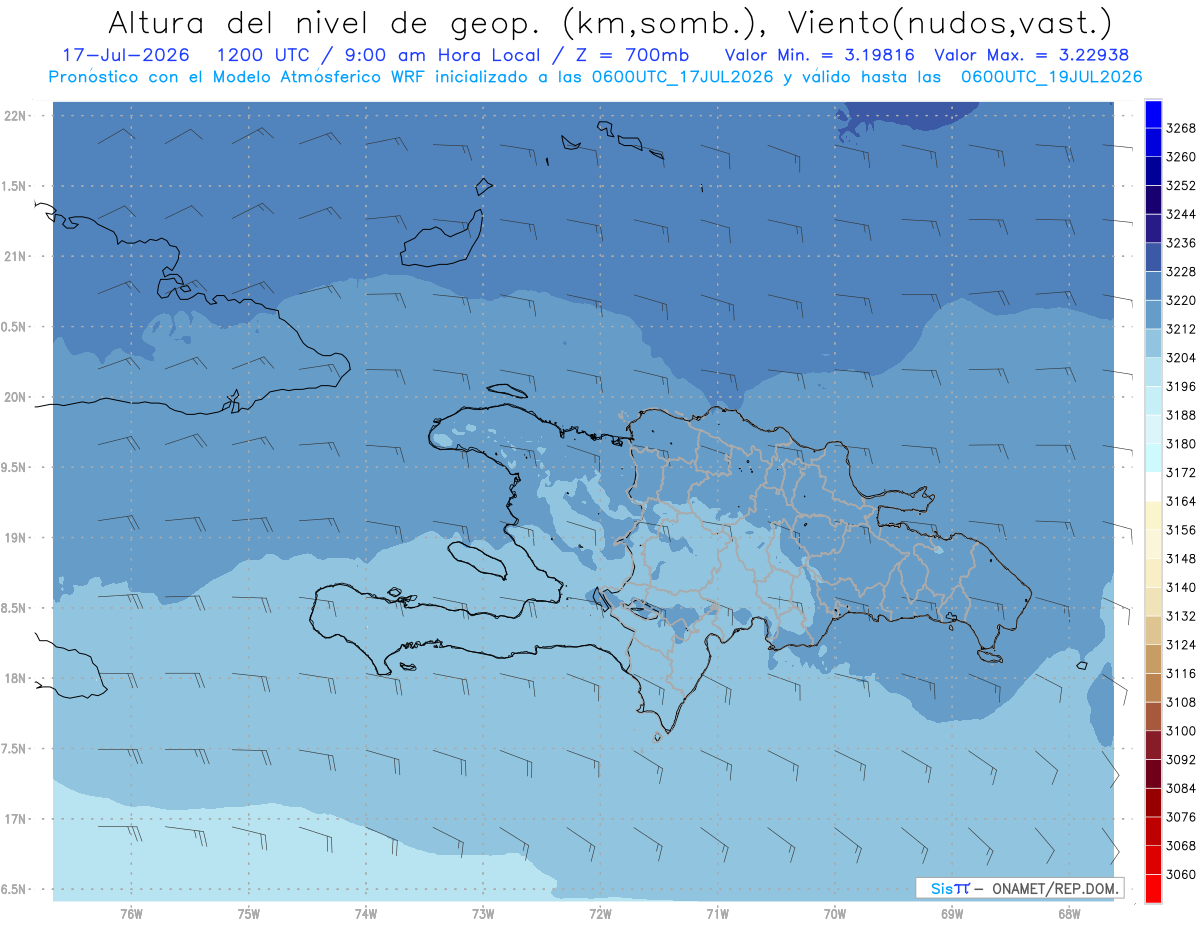This screenshot has width=1200, height=927.
Task: Click the '20N' latitude axis label
Action: (x=14, y=397)
